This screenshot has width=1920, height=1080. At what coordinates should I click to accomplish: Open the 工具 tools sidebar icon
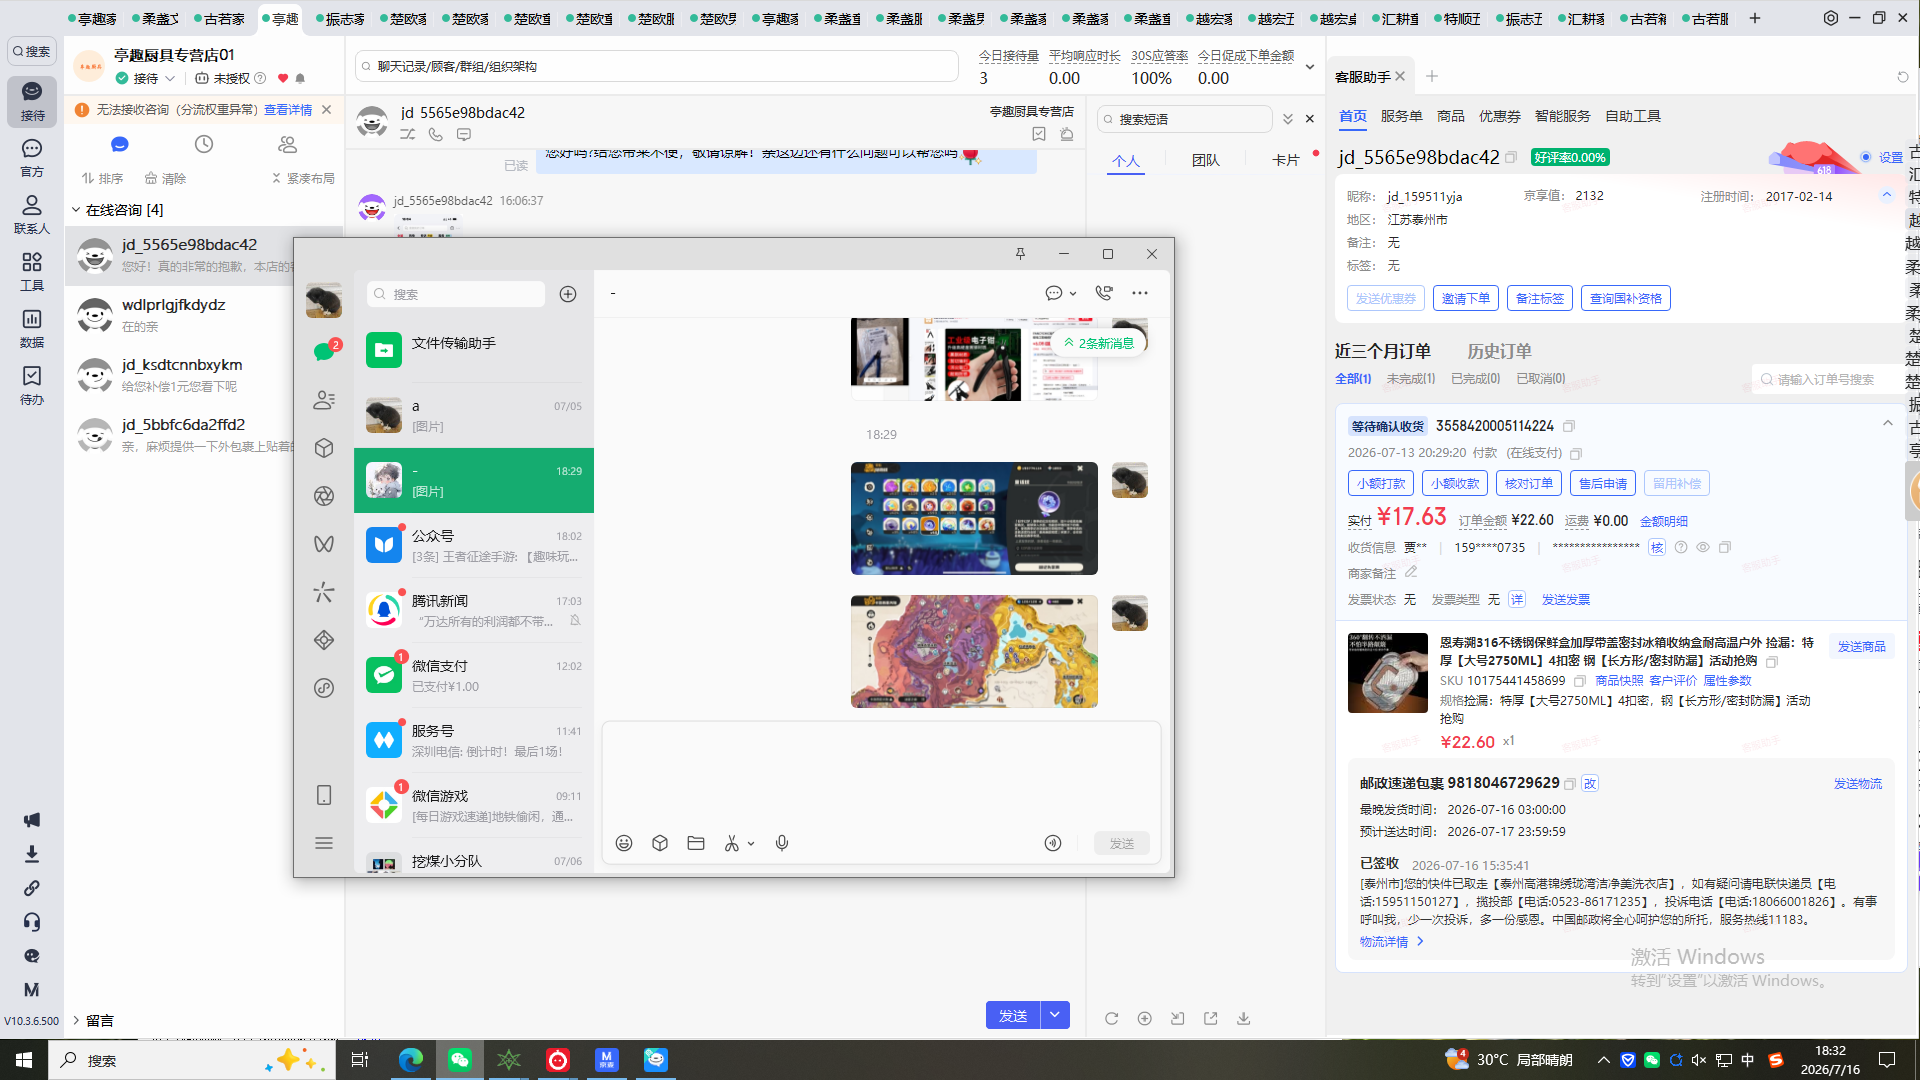tap(32, 271)
